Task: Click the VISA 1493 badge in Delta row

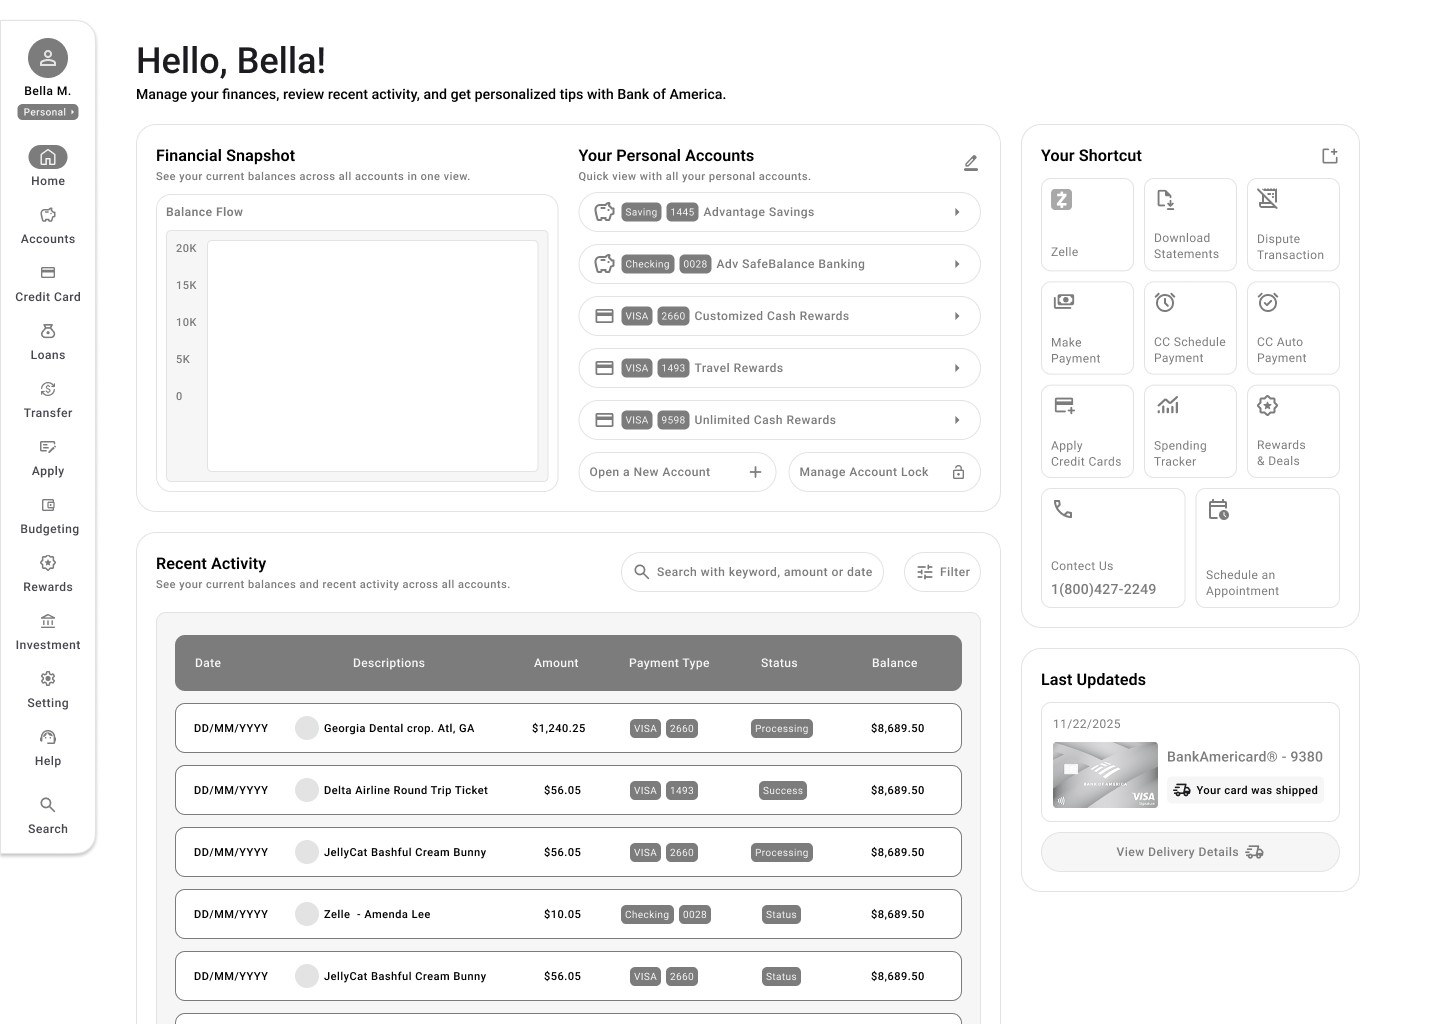Action: [664, 790]
